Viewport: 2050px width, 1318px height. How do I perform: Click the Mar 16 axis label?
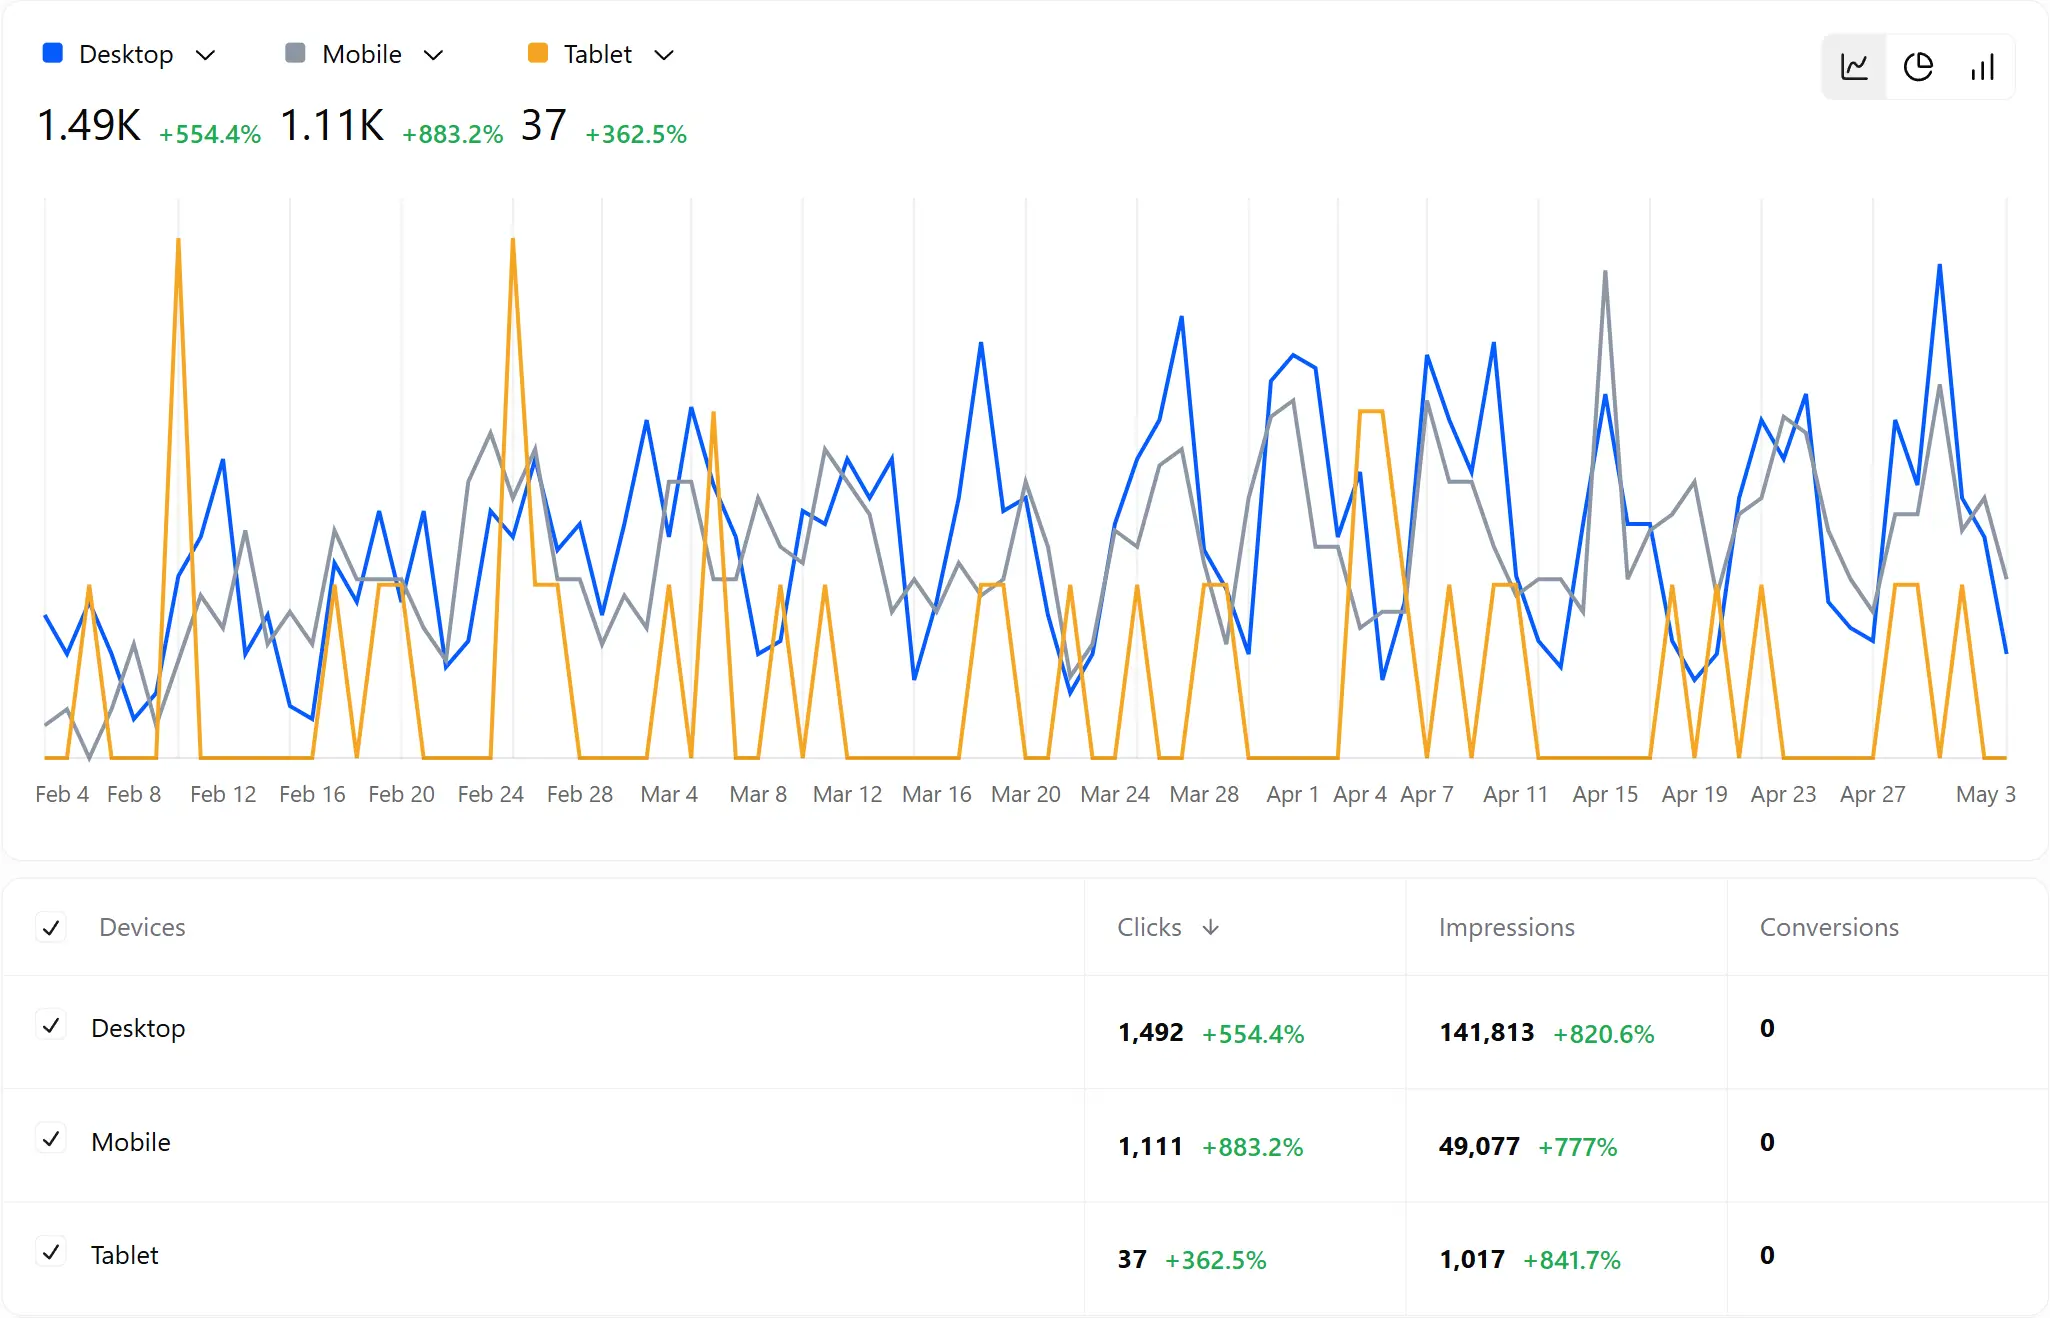(x=937, y=795)
